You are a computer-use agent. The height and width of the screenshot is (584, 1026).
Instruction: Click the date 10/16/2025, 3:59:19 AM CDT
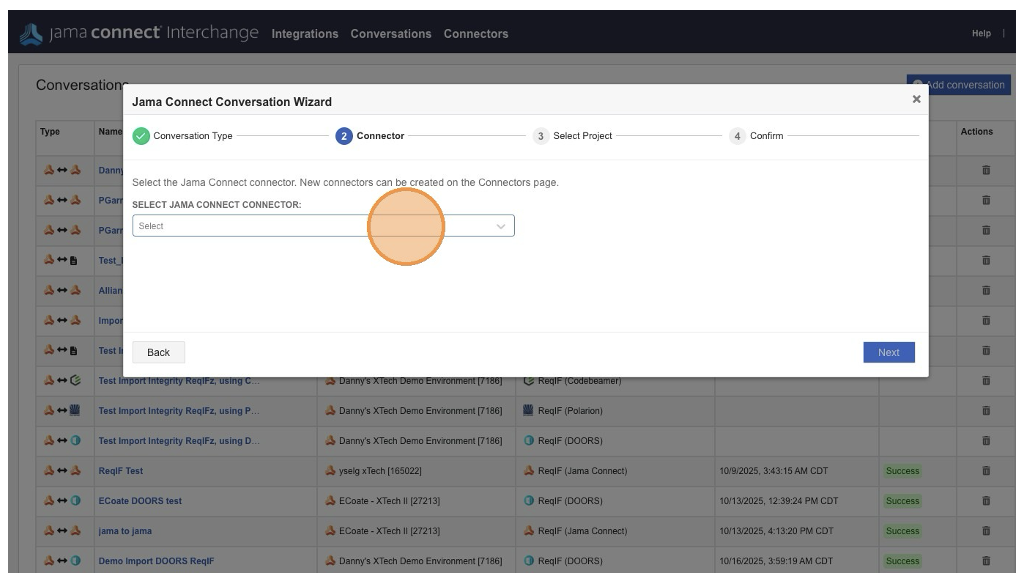tap(776, 561)
